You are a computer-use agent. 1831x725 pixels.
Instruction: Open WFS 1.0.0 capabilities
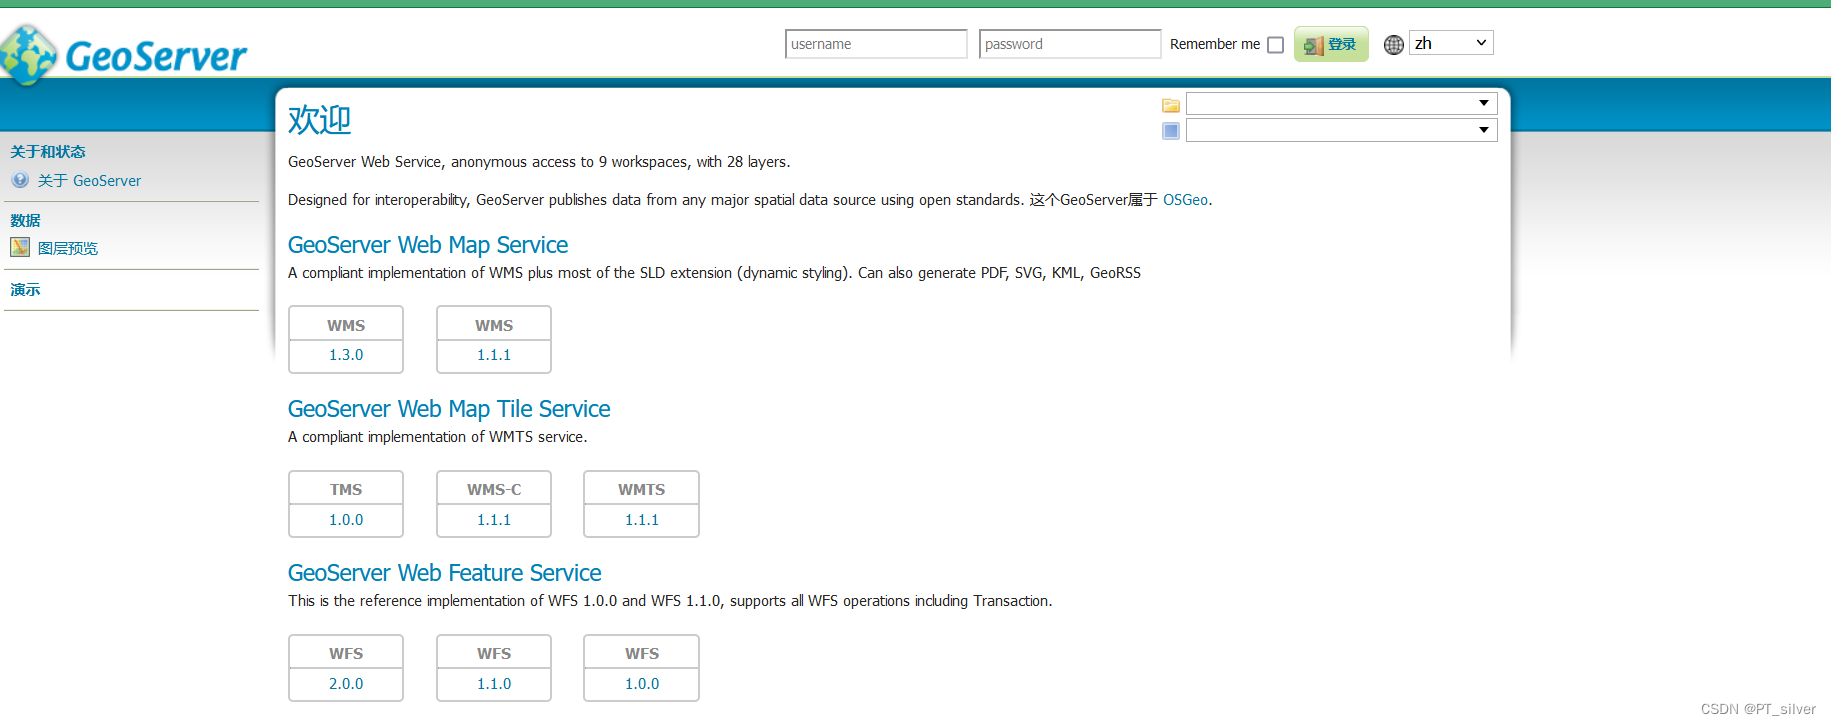click(642, 684)
